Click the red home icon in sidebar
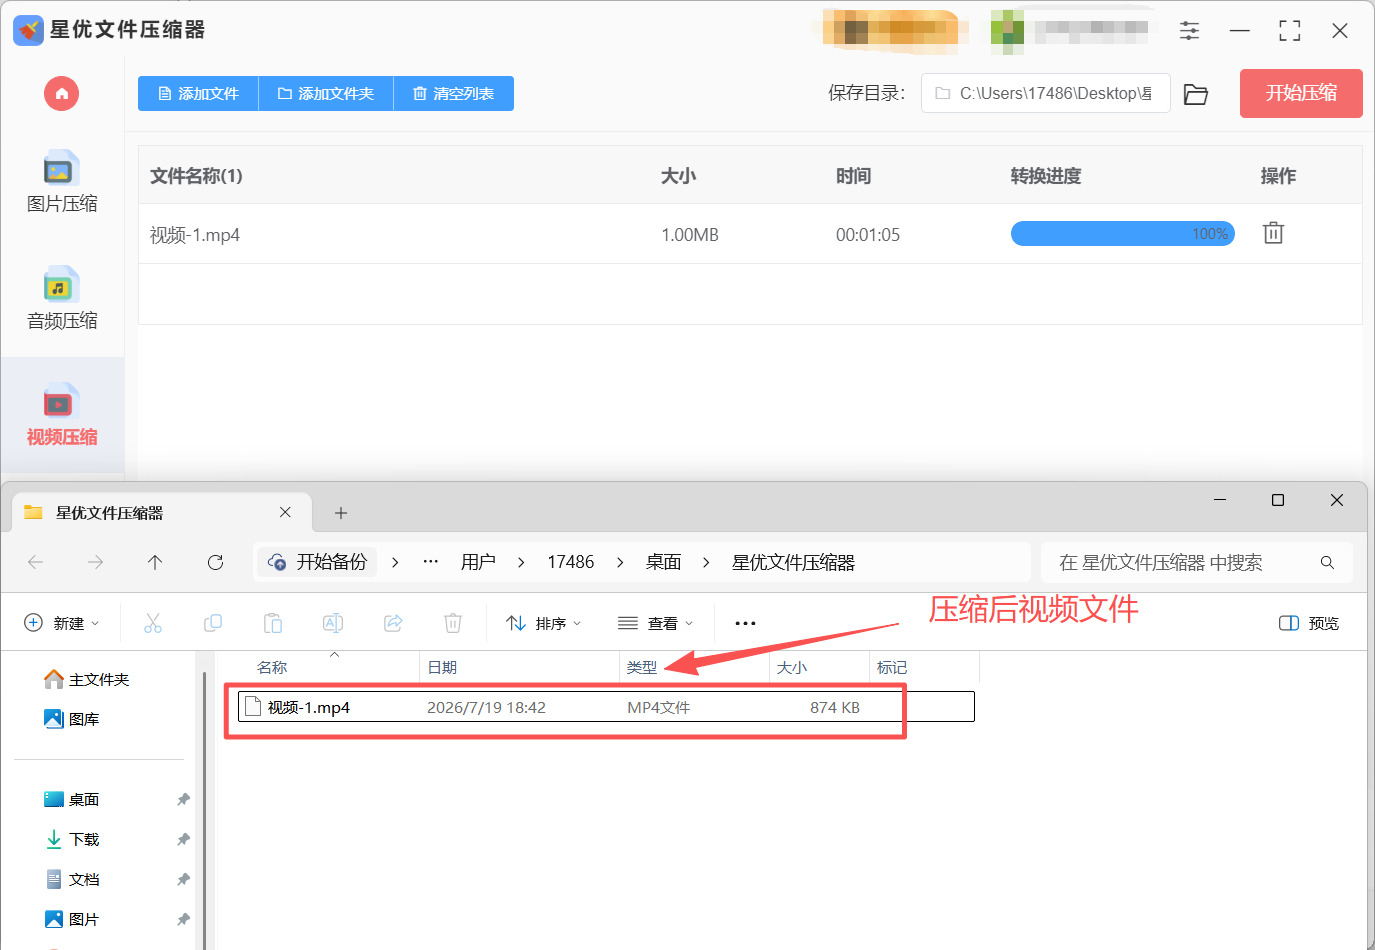 tap(61, 94)
